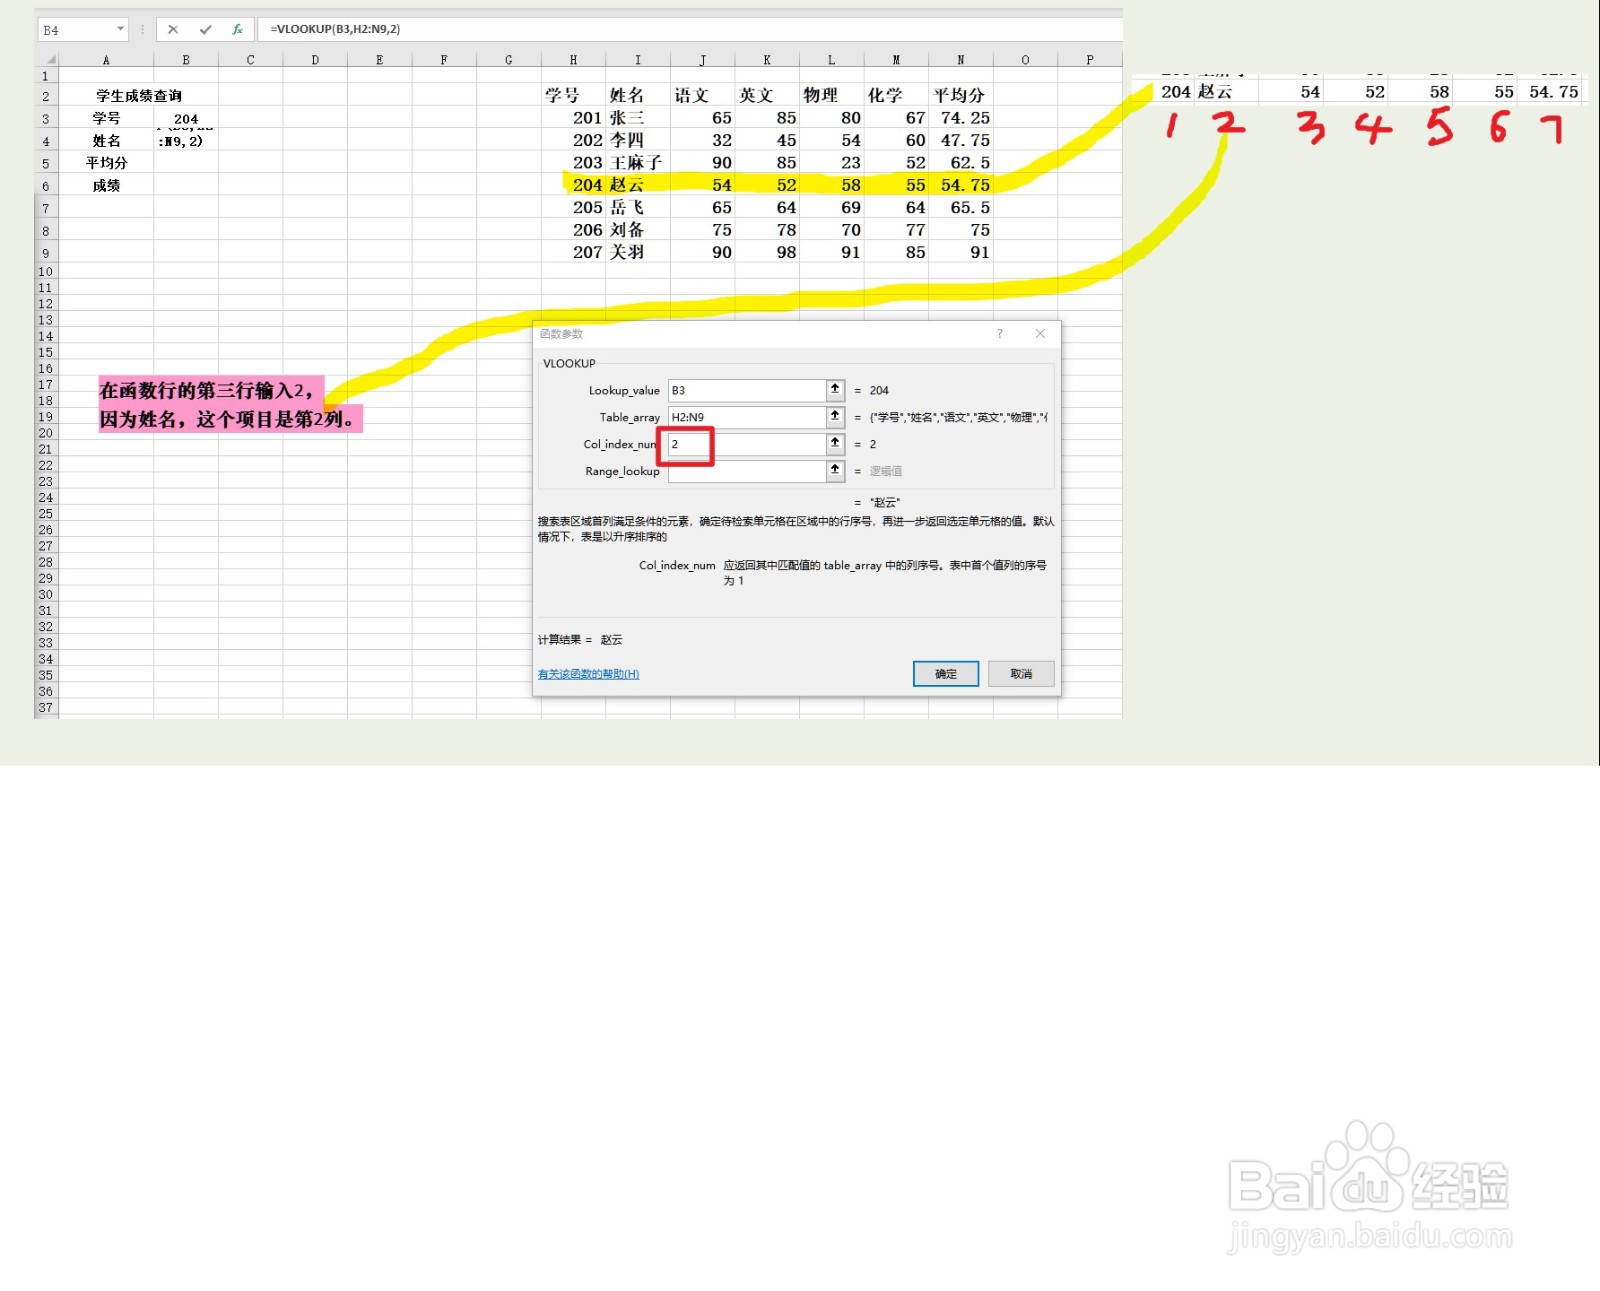Click the table header 英文

[767, 96]
